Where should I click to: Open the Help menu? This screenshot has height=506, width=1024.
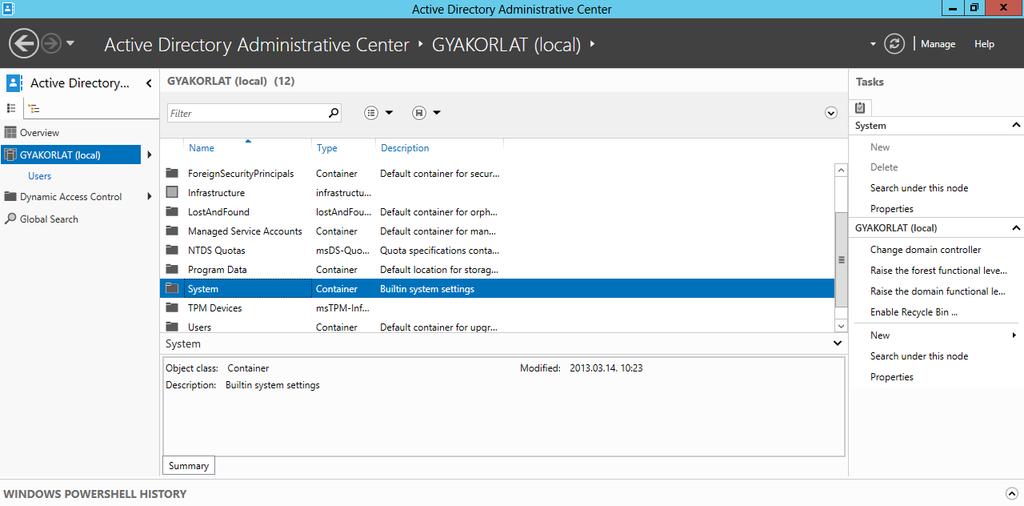coord(984,44)
